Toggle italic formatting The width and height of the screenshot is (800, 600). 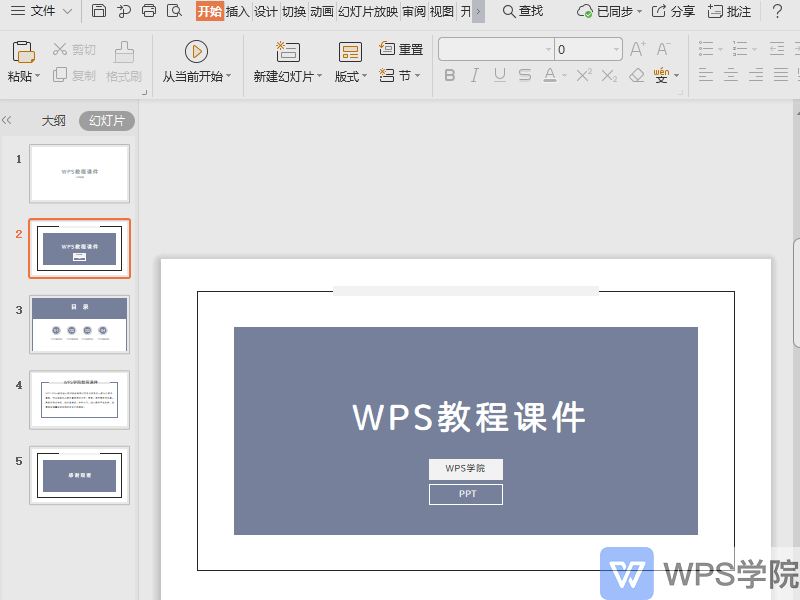pos(474,74)
